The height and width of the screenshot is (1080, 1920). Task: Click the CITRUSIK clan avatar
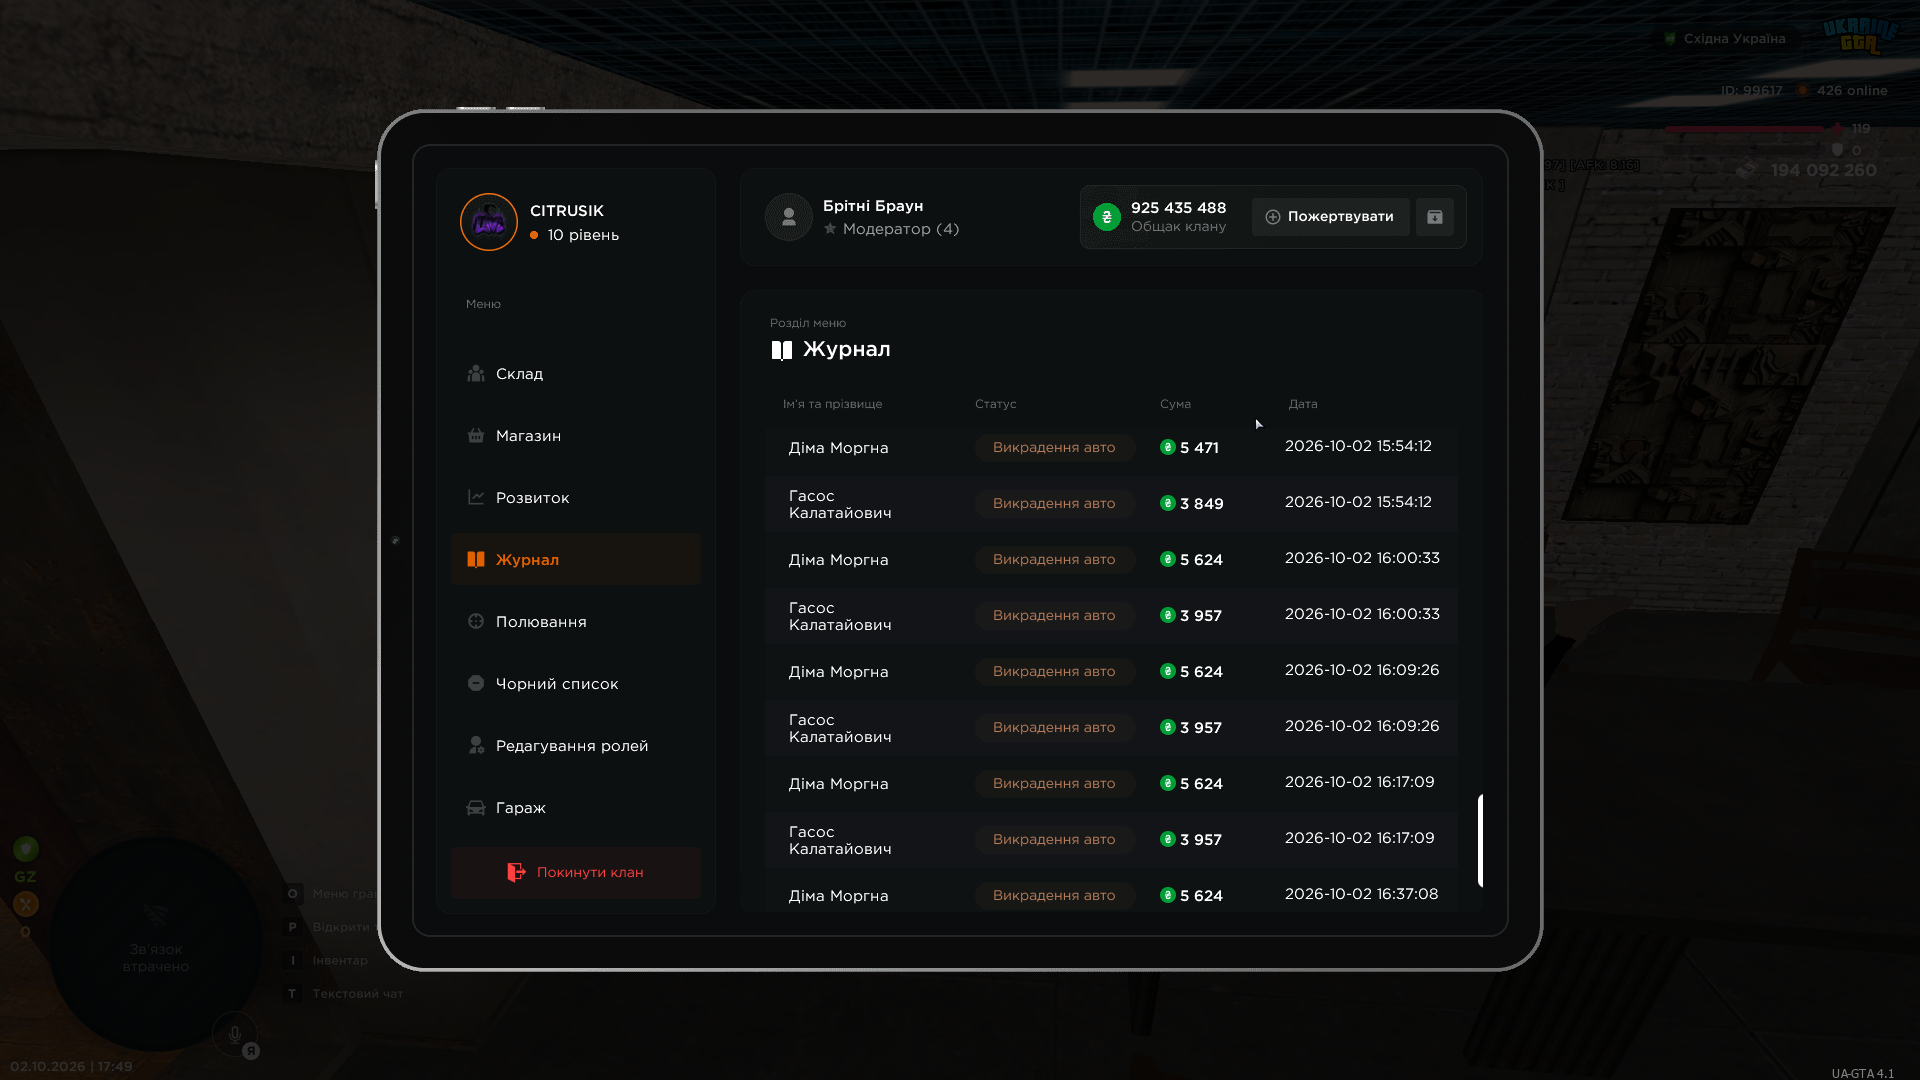(x=489, y=222)
